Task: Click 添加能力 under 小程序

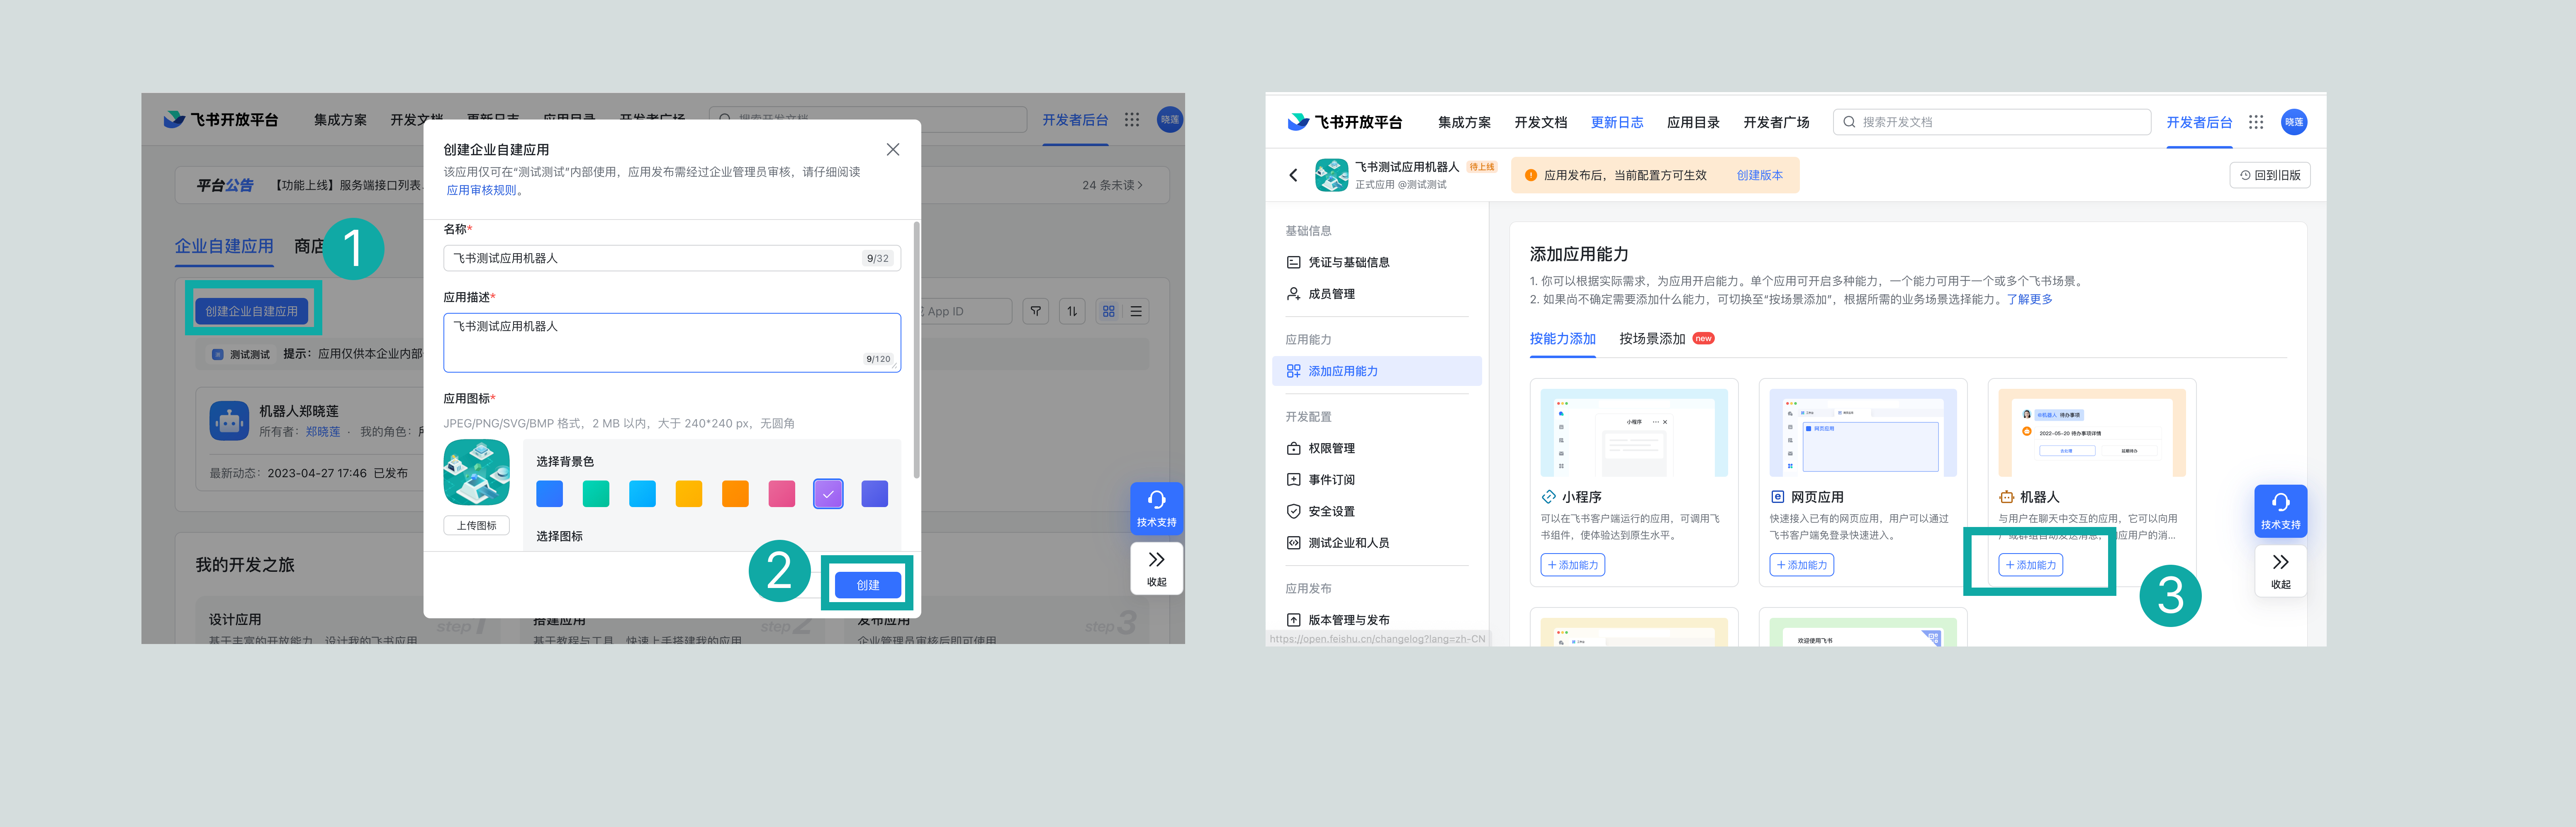Action: [x=1572, y=565]
